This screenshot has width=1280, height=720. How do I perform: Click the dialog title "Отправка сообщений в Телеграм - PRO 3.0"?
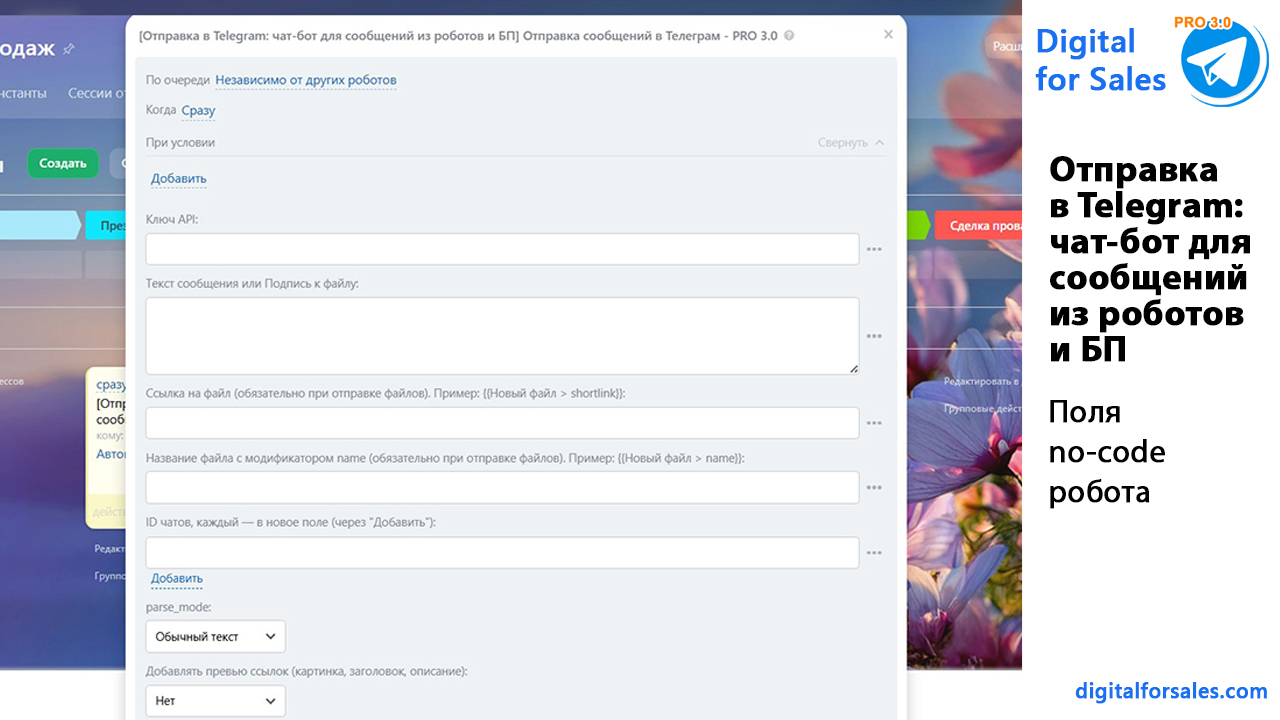pyautogui.click(x=649, y=35)
